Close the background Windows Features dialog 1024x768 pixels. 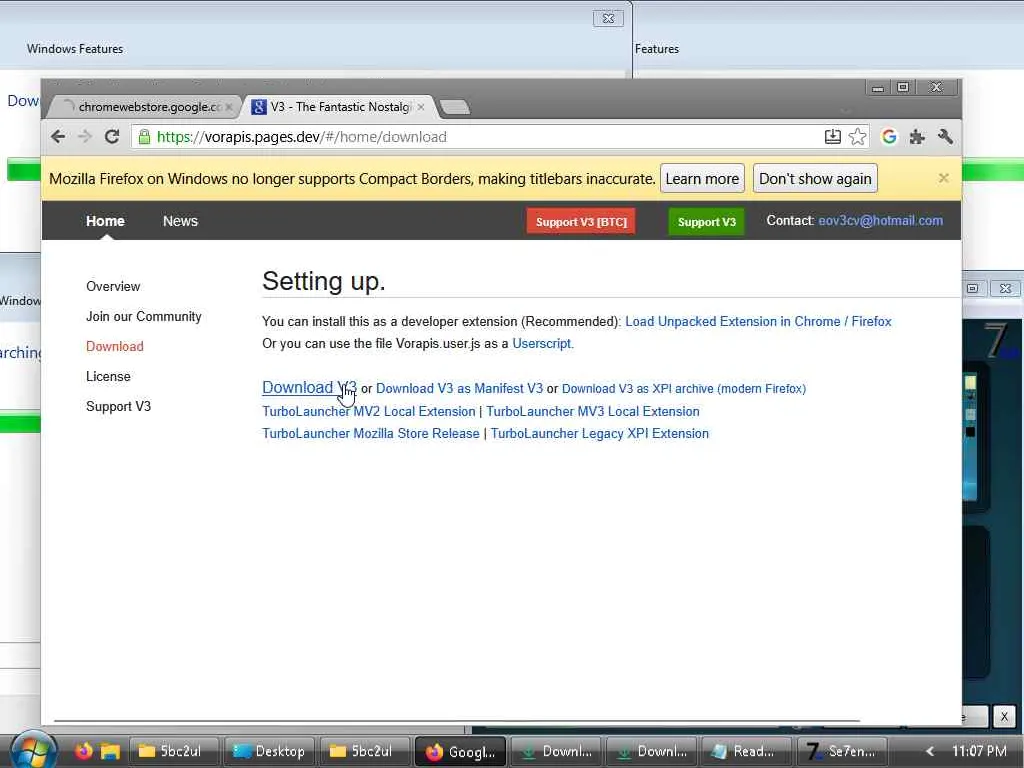coord(608,18)
